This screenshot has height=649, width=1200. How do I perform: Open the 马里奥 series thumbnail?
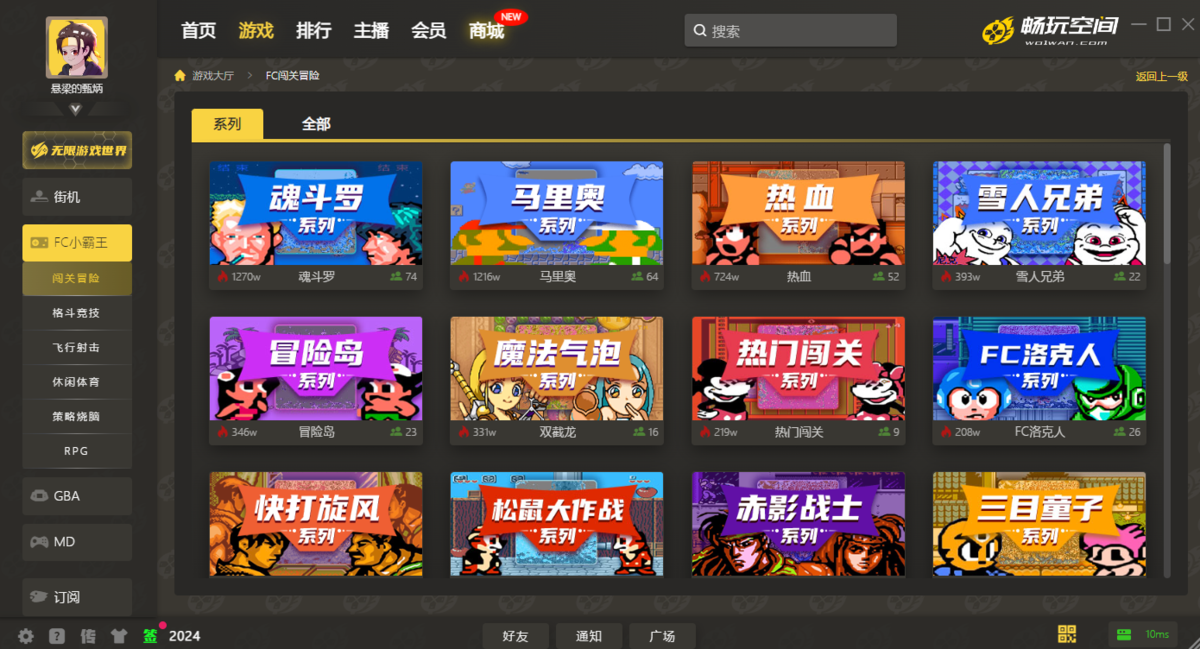point(557,213)
